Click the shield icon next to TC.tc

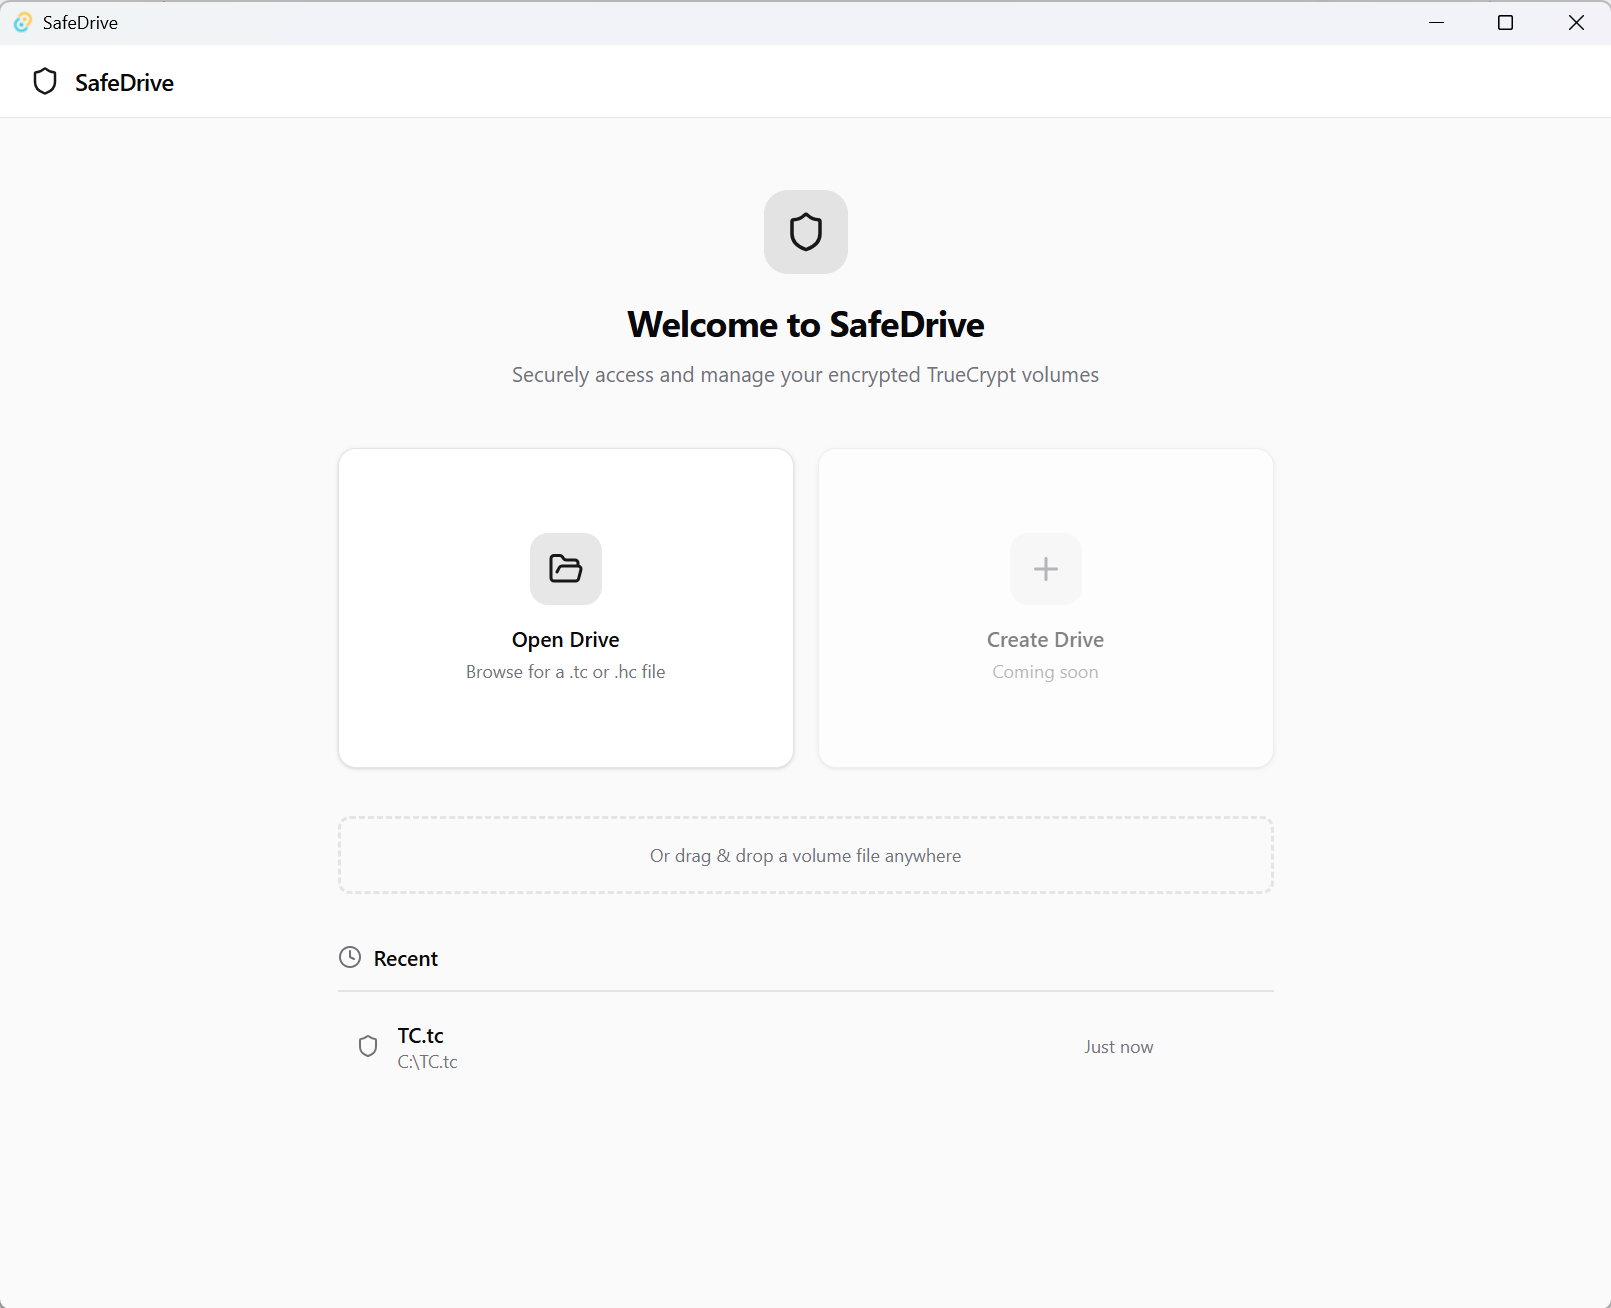368,1046
